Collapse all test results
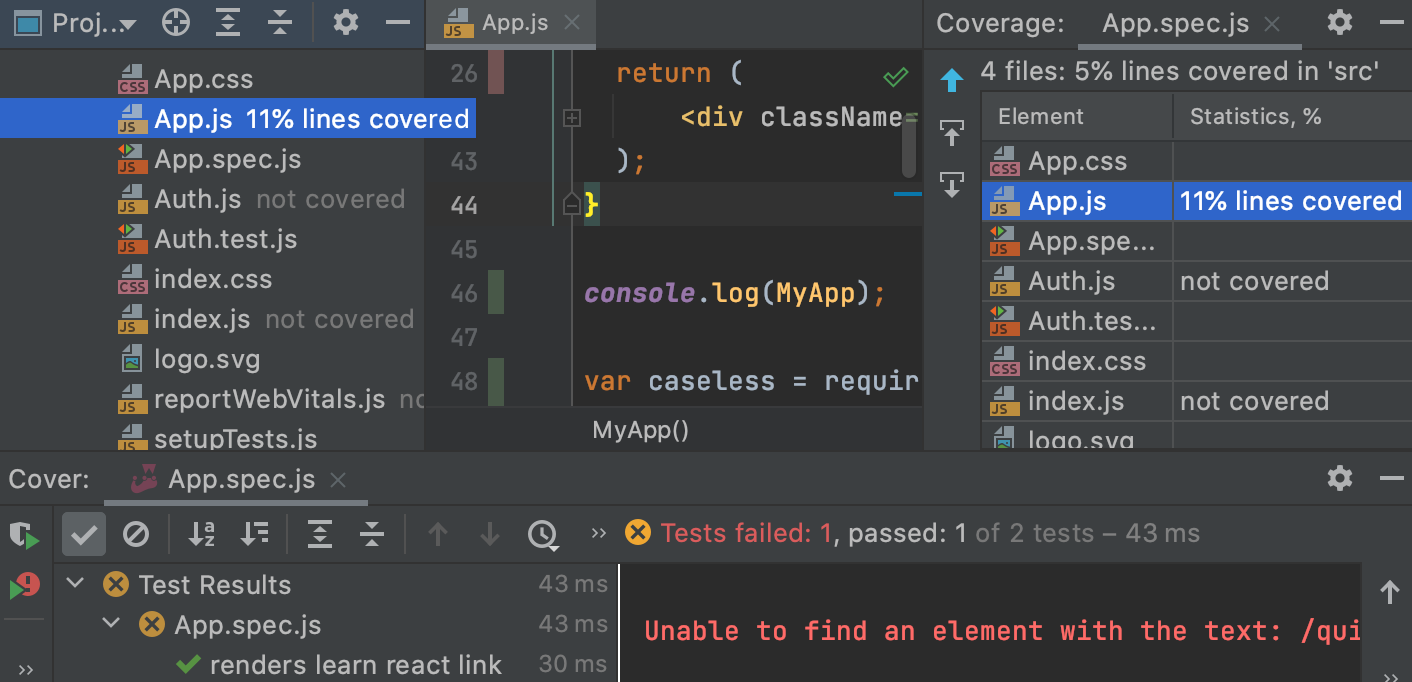Viewport: 1412px width, 682px height. pos(372,535)
